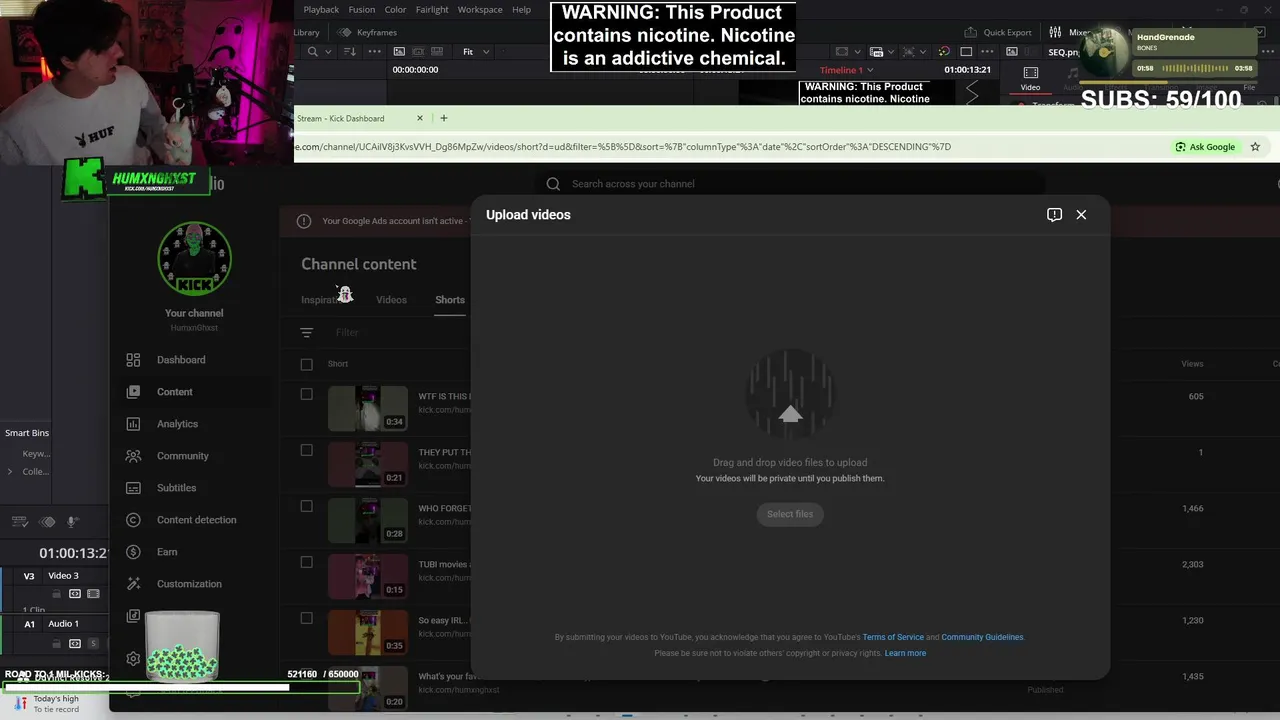Open the Fairlight menu
The height and width of the screenshot is (720, 1280).
[x=432, y=10]
